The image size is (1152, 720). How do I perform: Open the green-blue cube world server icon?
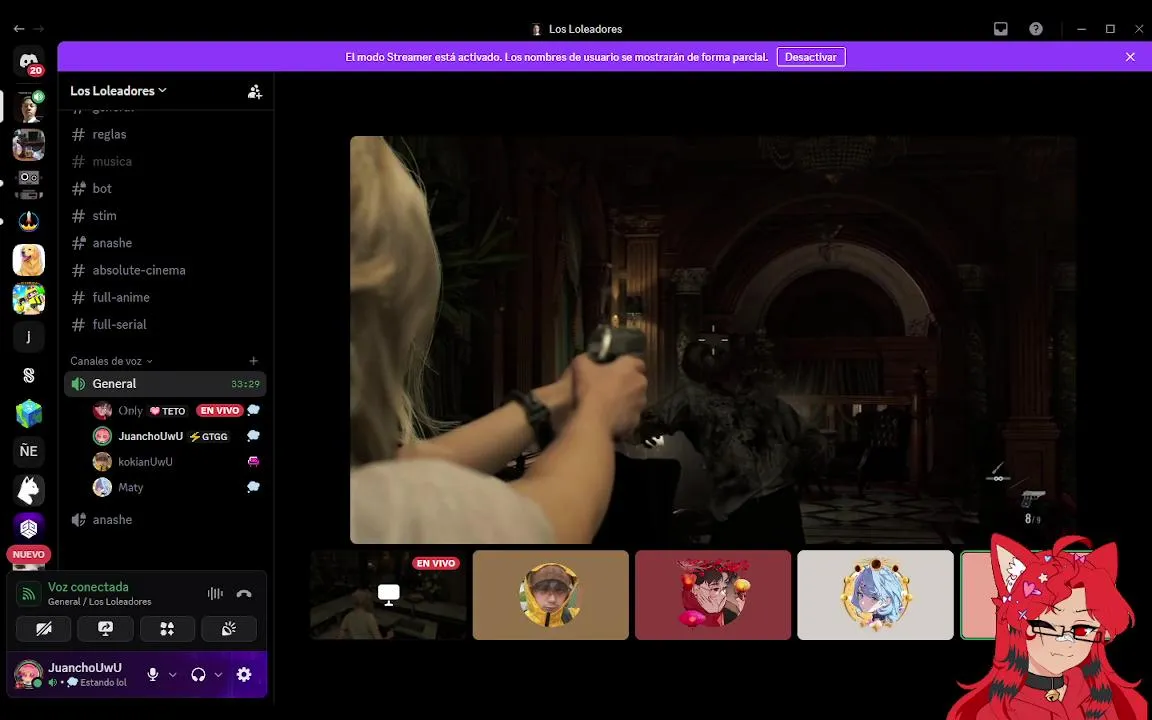coord(29,413)
